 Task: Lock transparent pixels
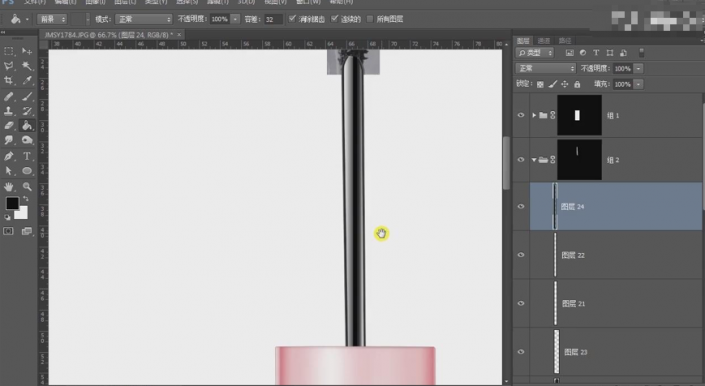tap(540, 84)
